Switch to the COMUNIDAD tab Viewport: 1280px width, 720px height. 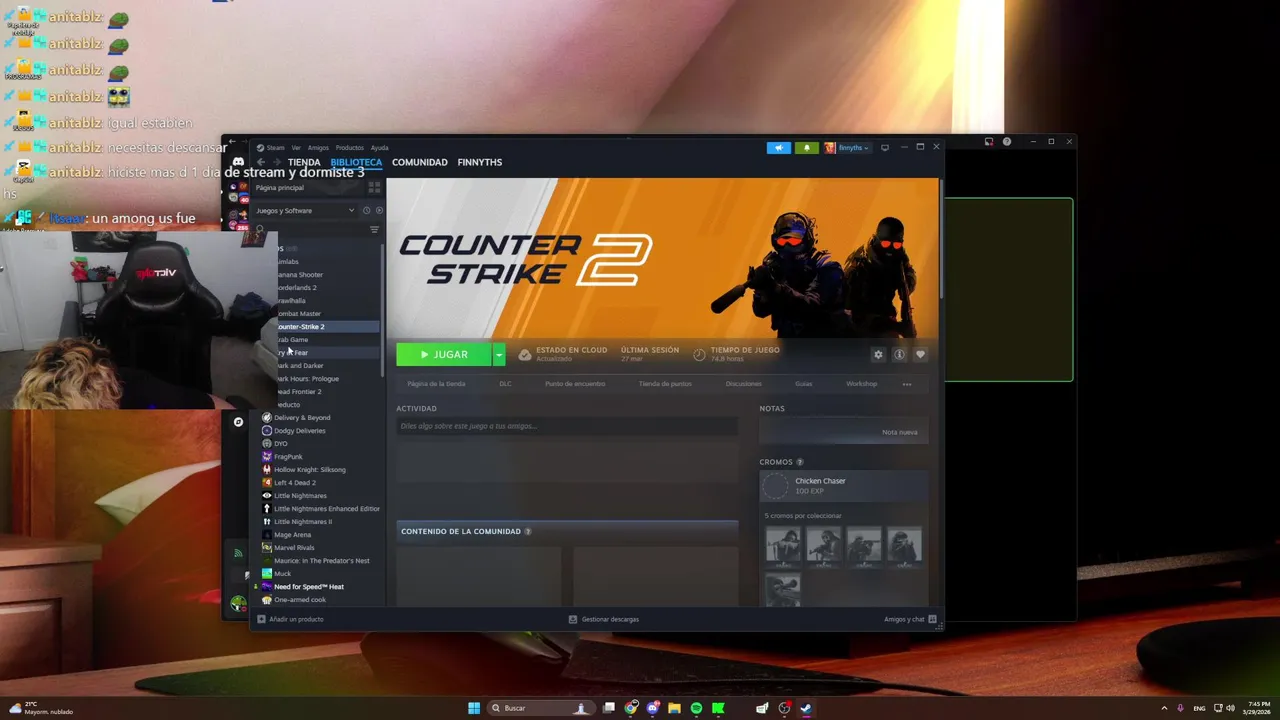click(x=420, y=162)
